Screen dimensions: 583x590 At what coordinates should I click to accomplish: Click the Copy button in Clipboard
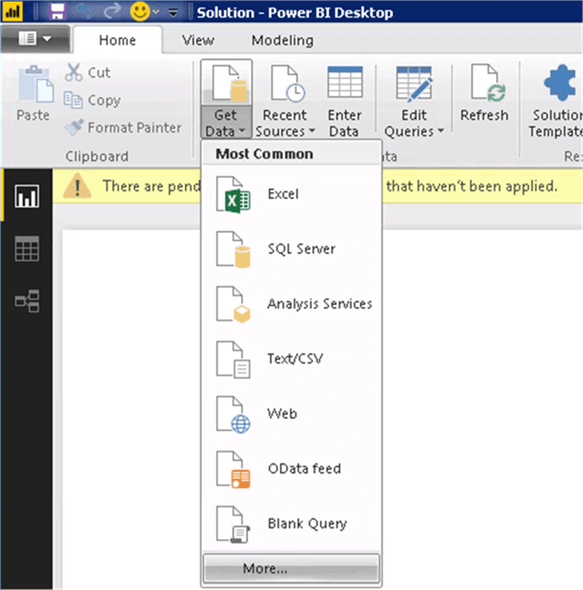(x=93, y=100)
